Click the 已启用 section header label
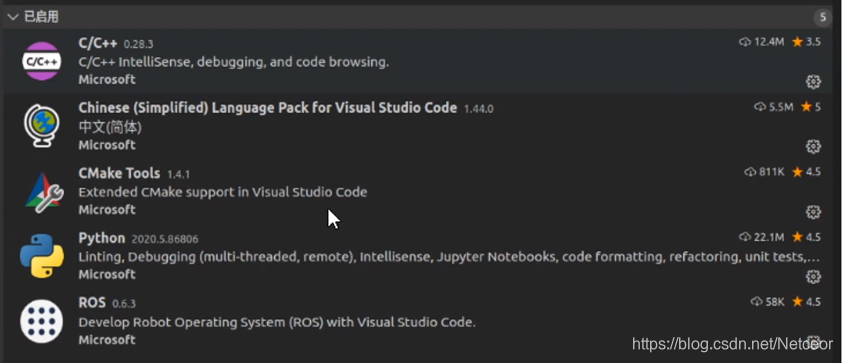This screenshot has height=363, width=844. coord(41,17)
